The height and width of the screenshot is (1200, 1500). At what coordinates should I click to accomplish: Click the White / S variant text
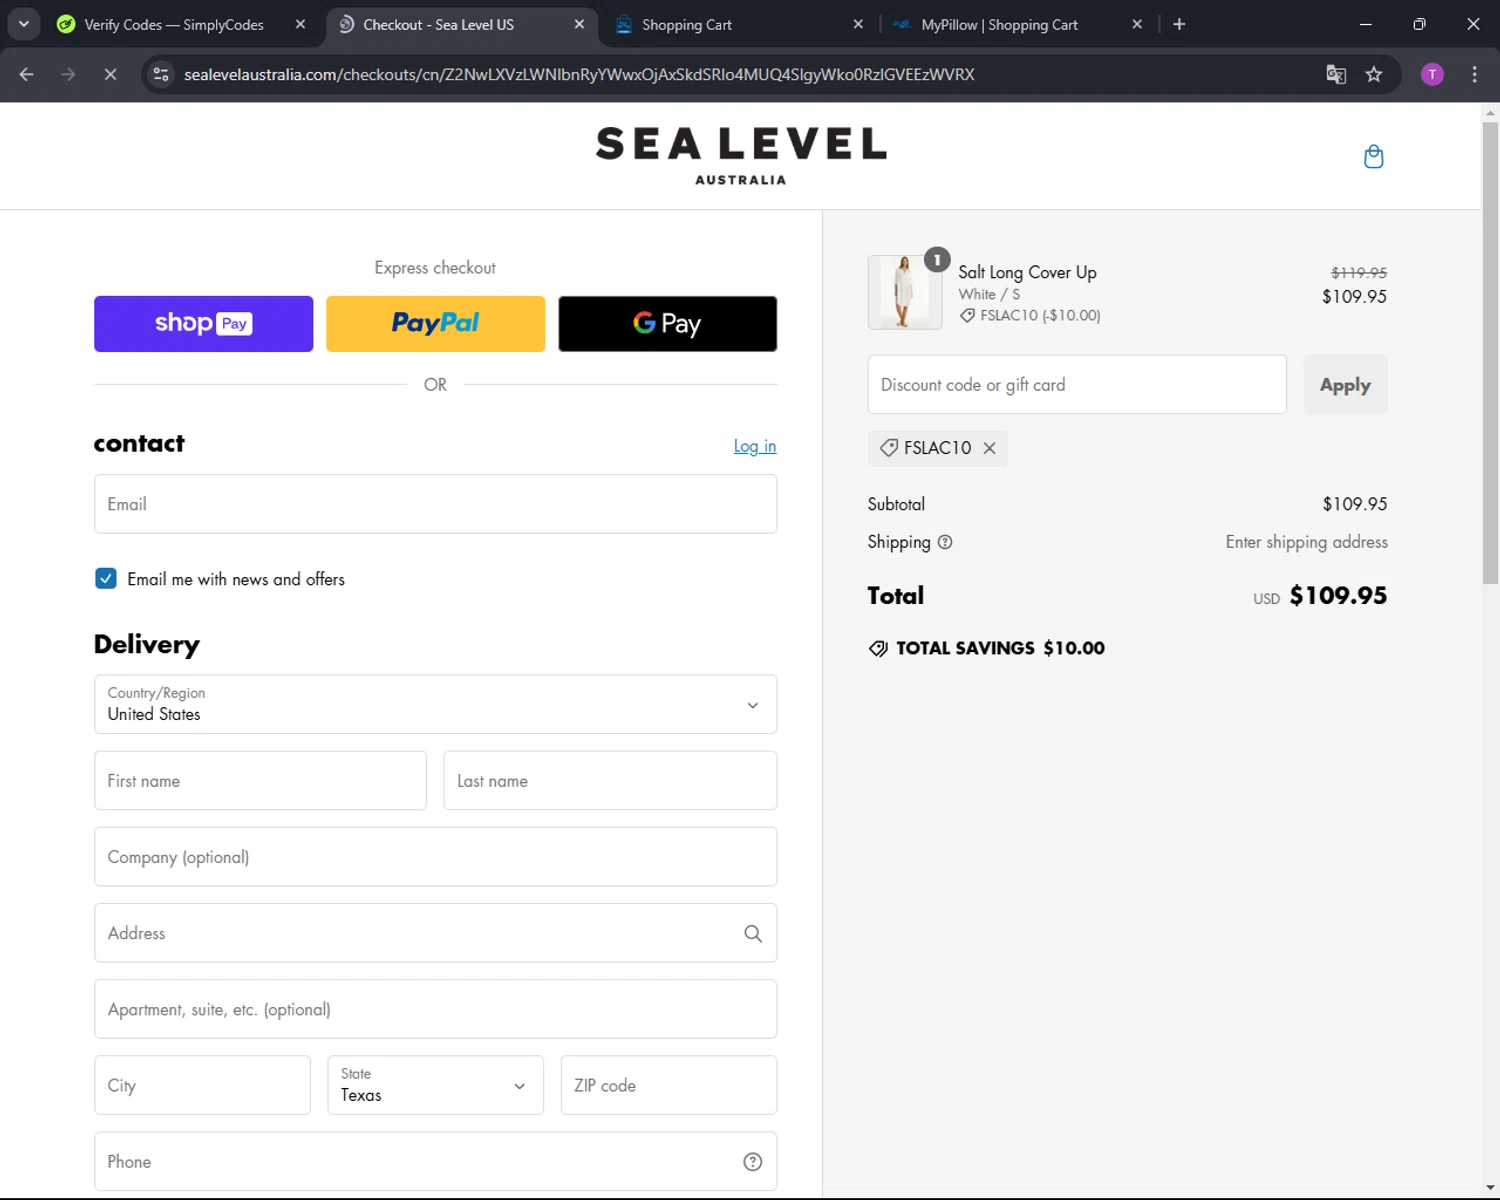989,294
